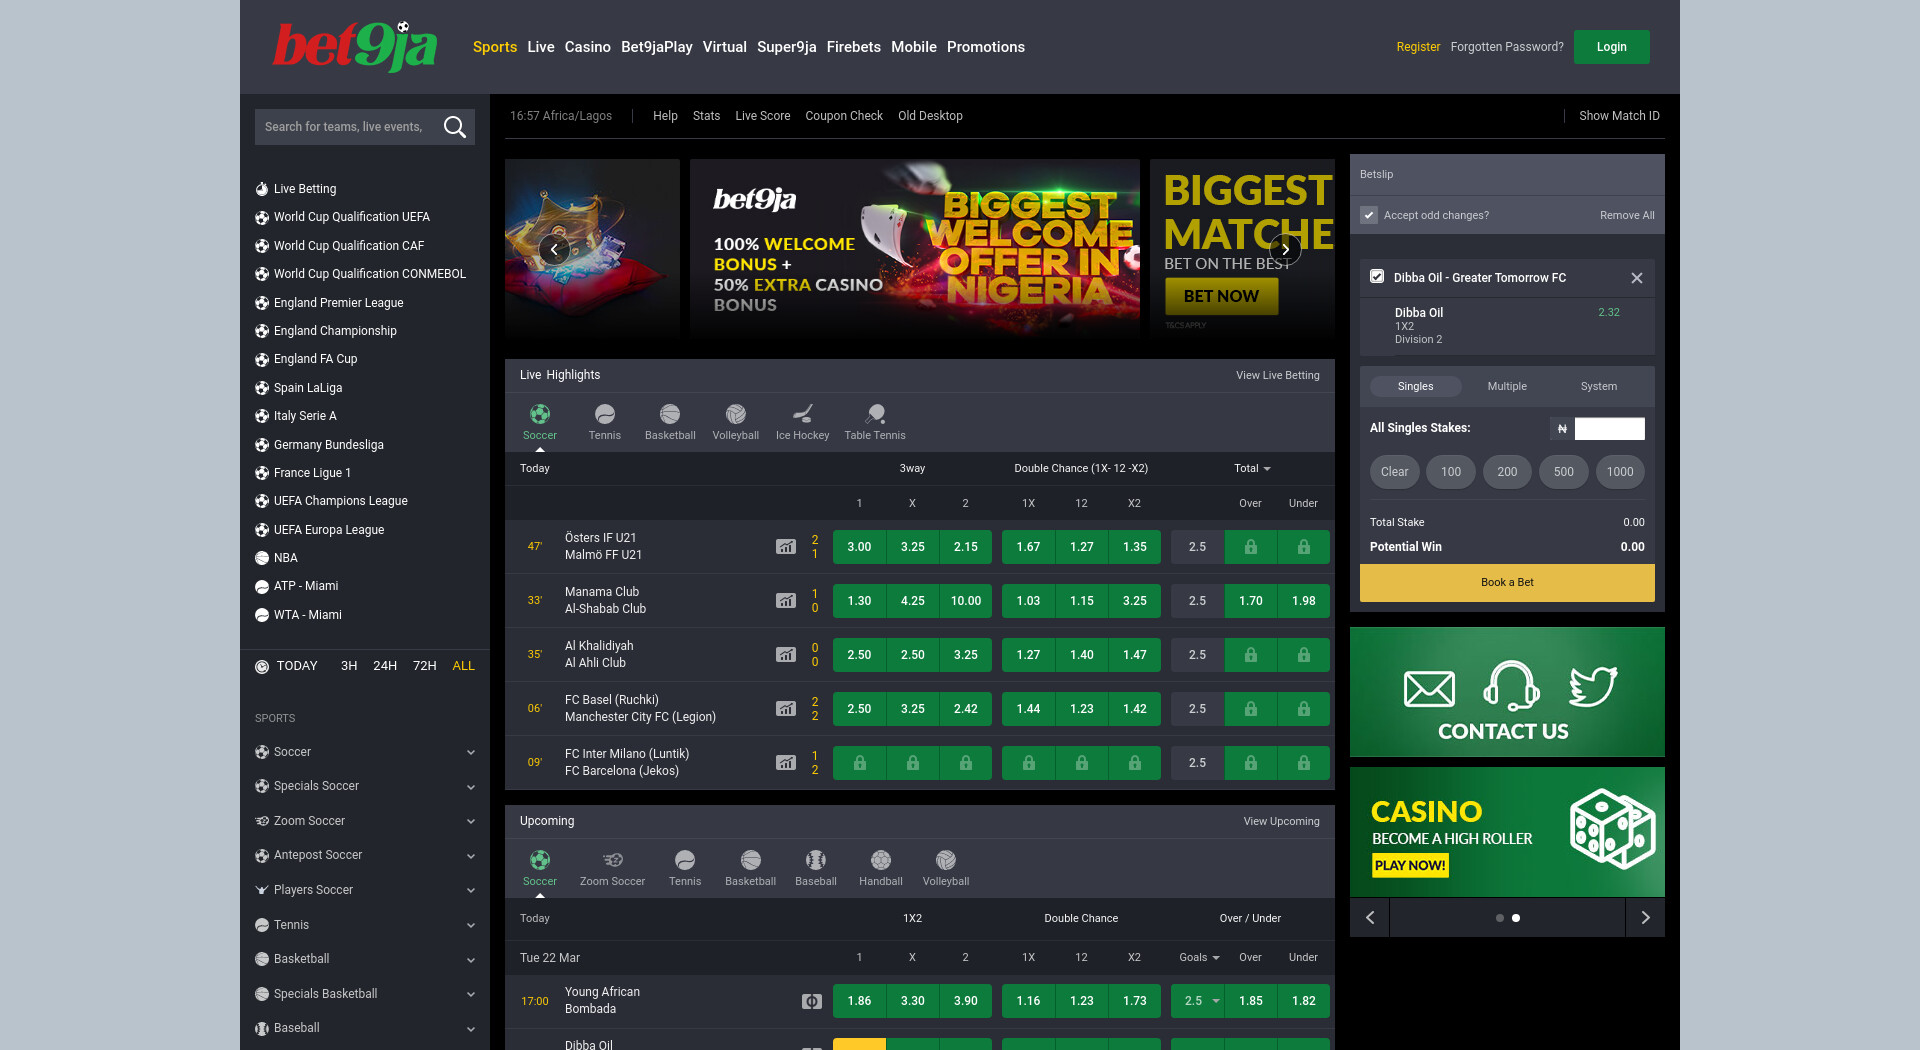Expand Specials Soccer category
This screenshot has height=1050, width=1920.
pyautogui.click(x=365, y=786)
